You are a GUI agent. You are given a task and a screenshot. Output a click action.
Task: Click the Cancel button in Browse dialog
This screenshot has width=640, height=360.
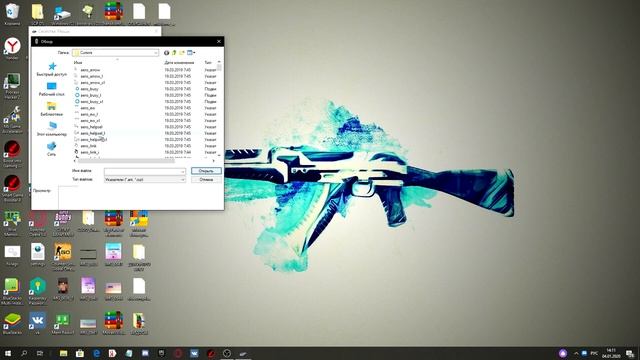click(206, 180)
